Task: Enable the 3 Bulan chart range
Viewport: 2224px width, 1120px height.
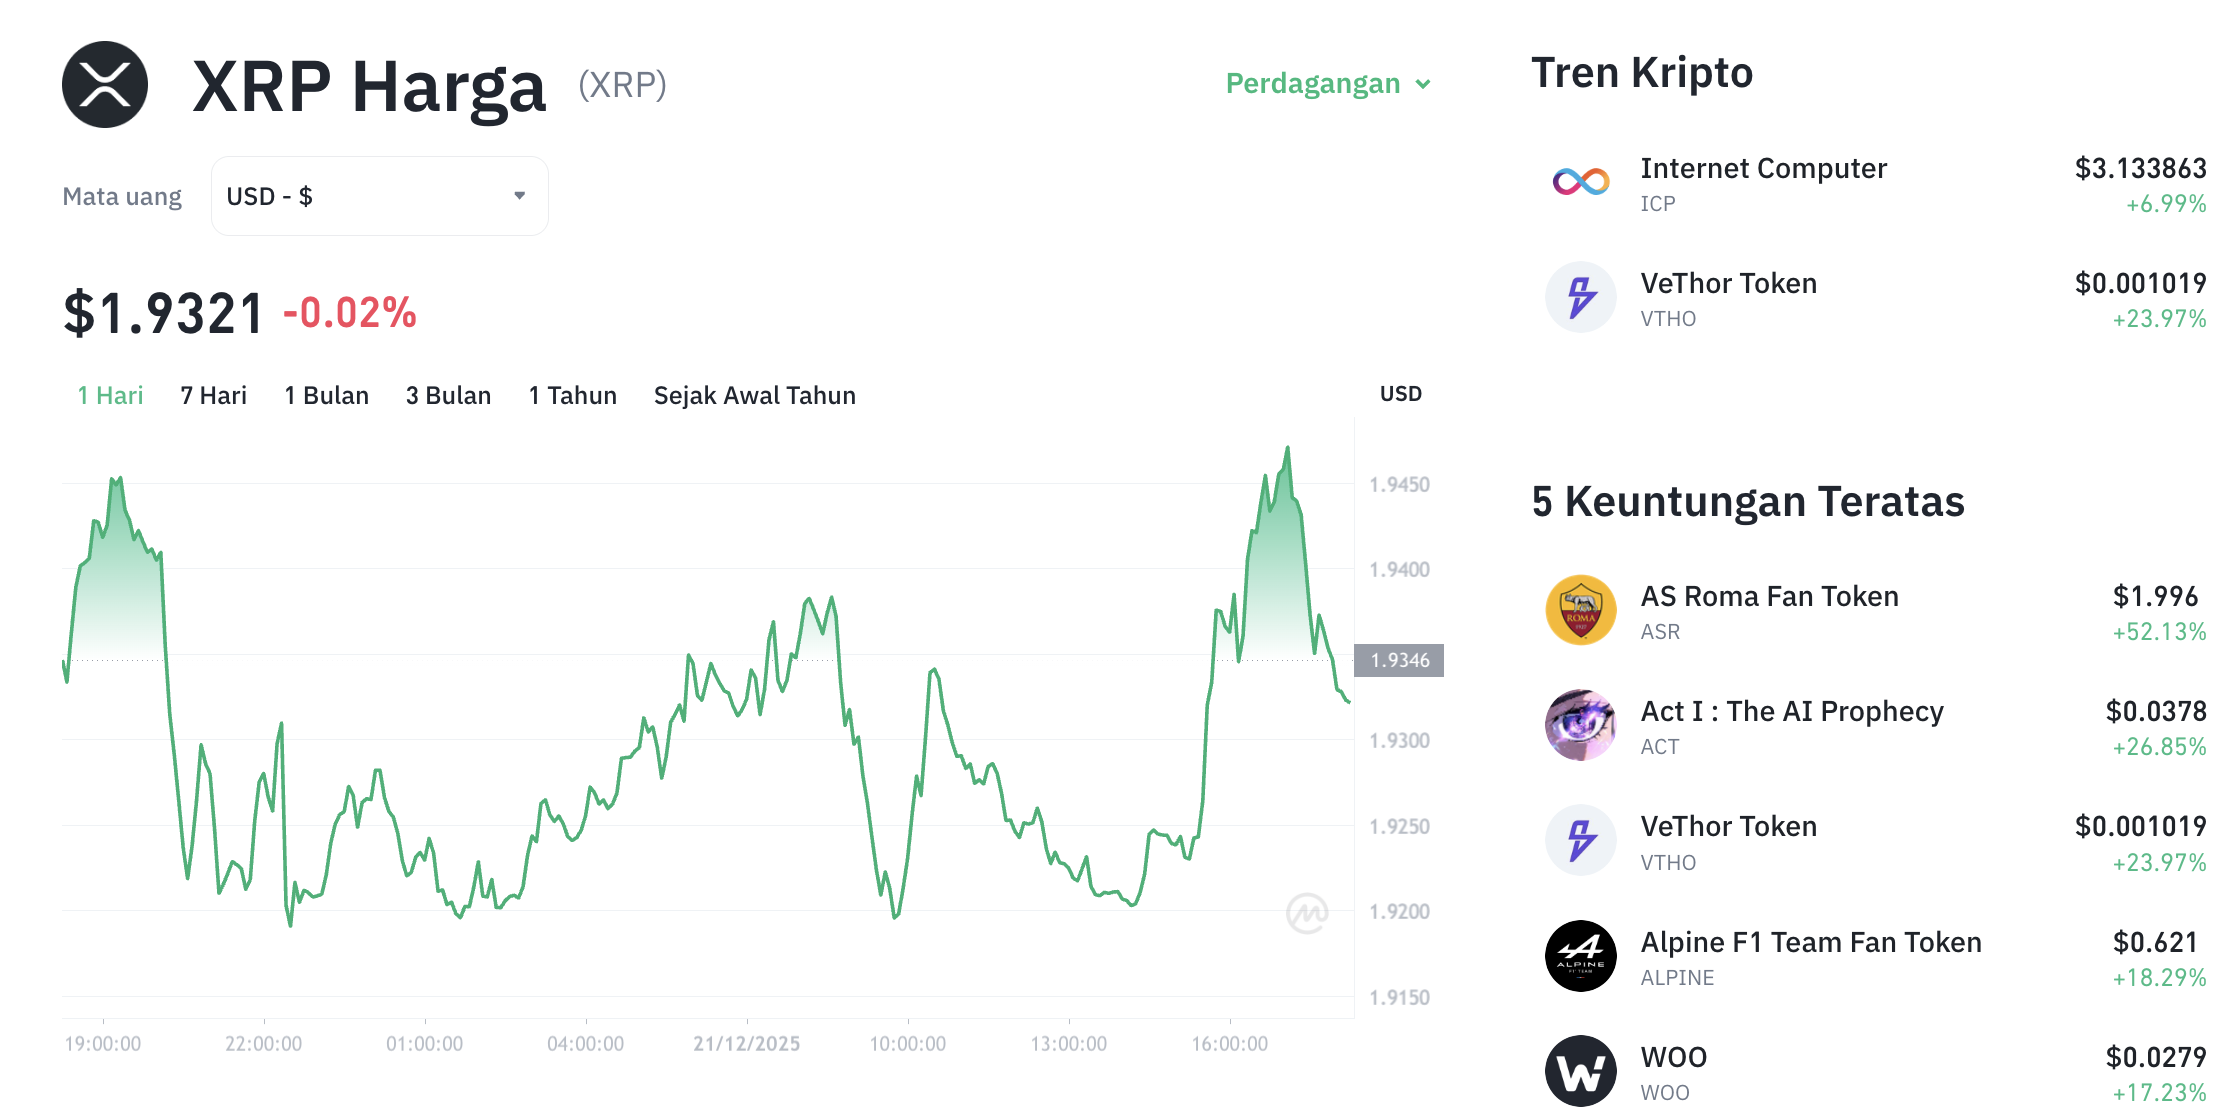Action: [x=447, y=395]
